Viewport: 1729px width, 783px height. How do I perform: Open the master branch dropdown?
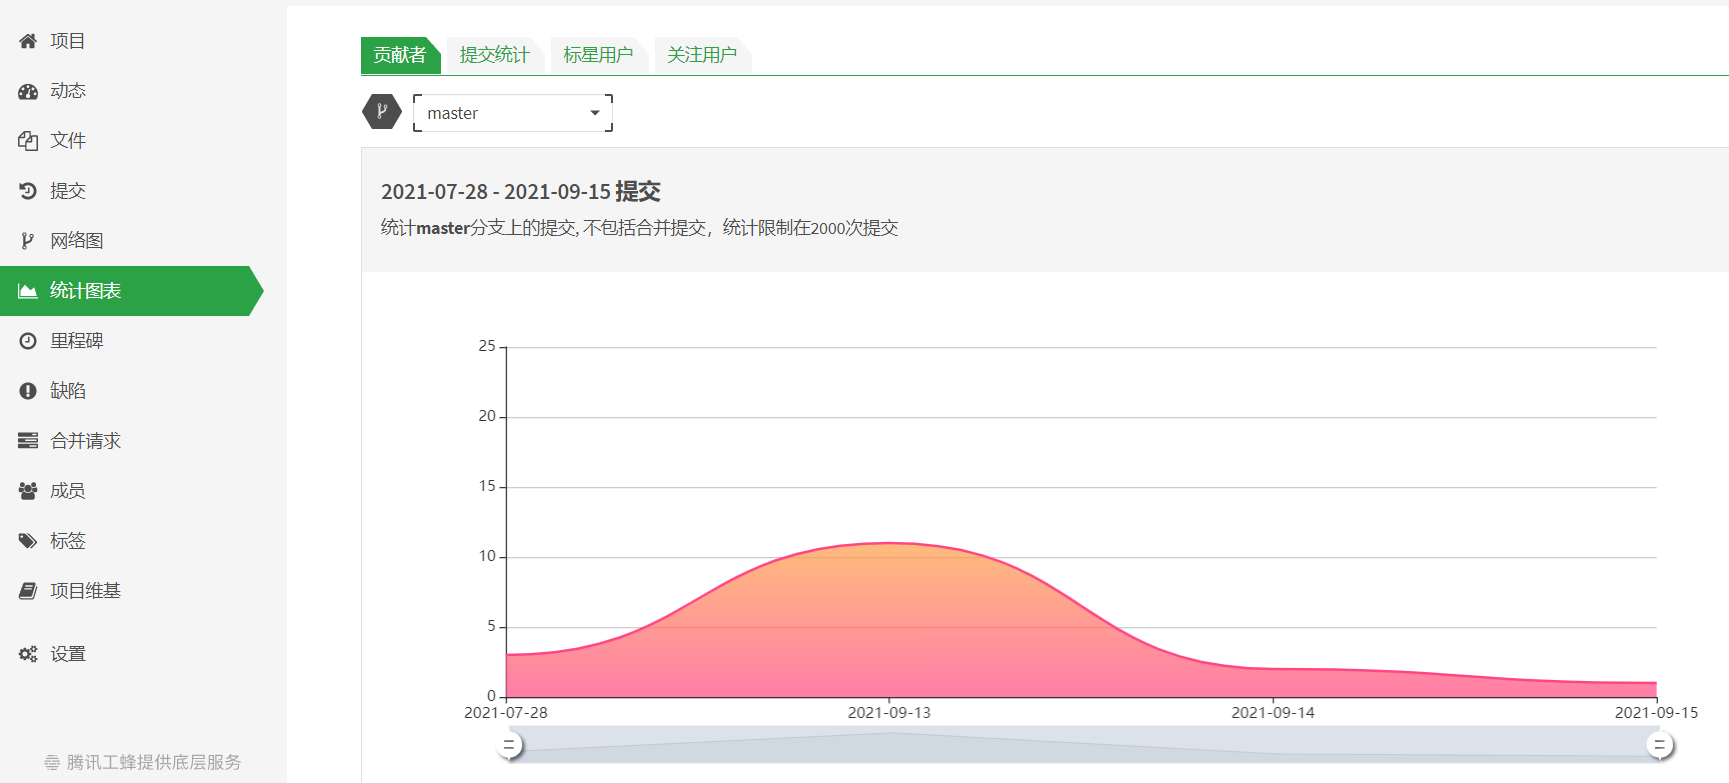point(513,113)
